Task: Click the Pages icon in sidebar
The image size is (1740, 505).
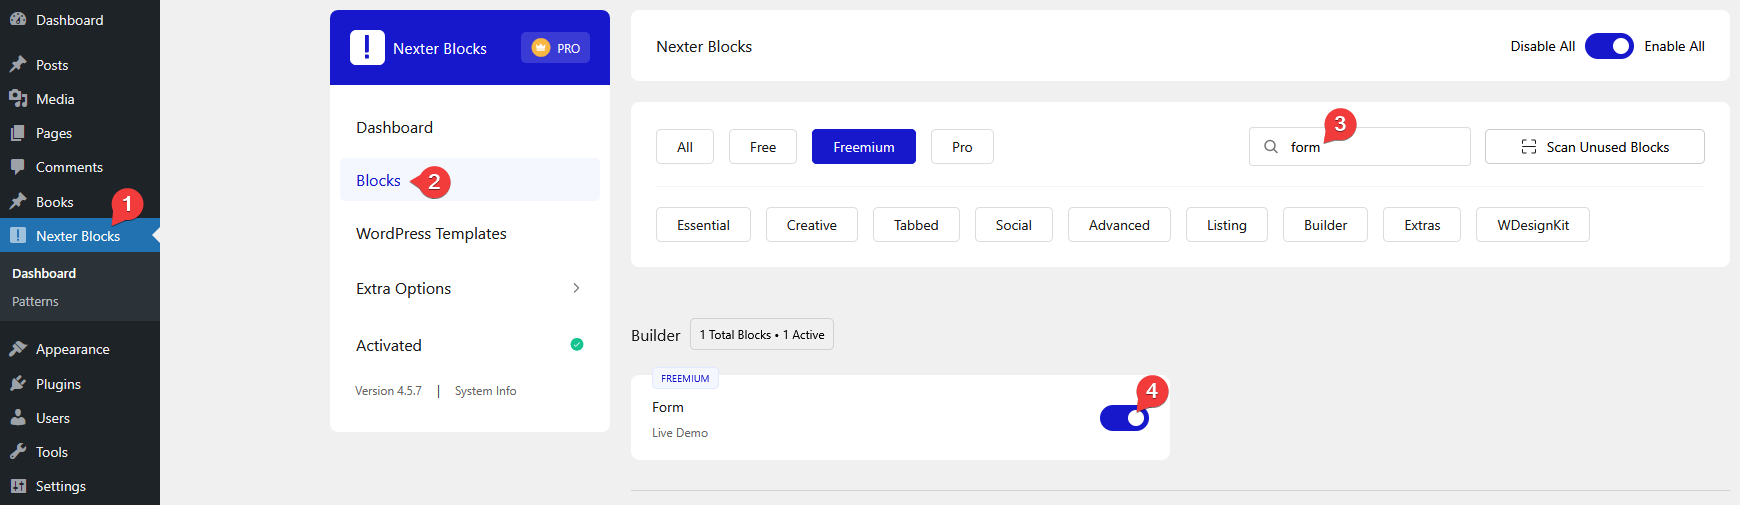Action: point(18,133)
